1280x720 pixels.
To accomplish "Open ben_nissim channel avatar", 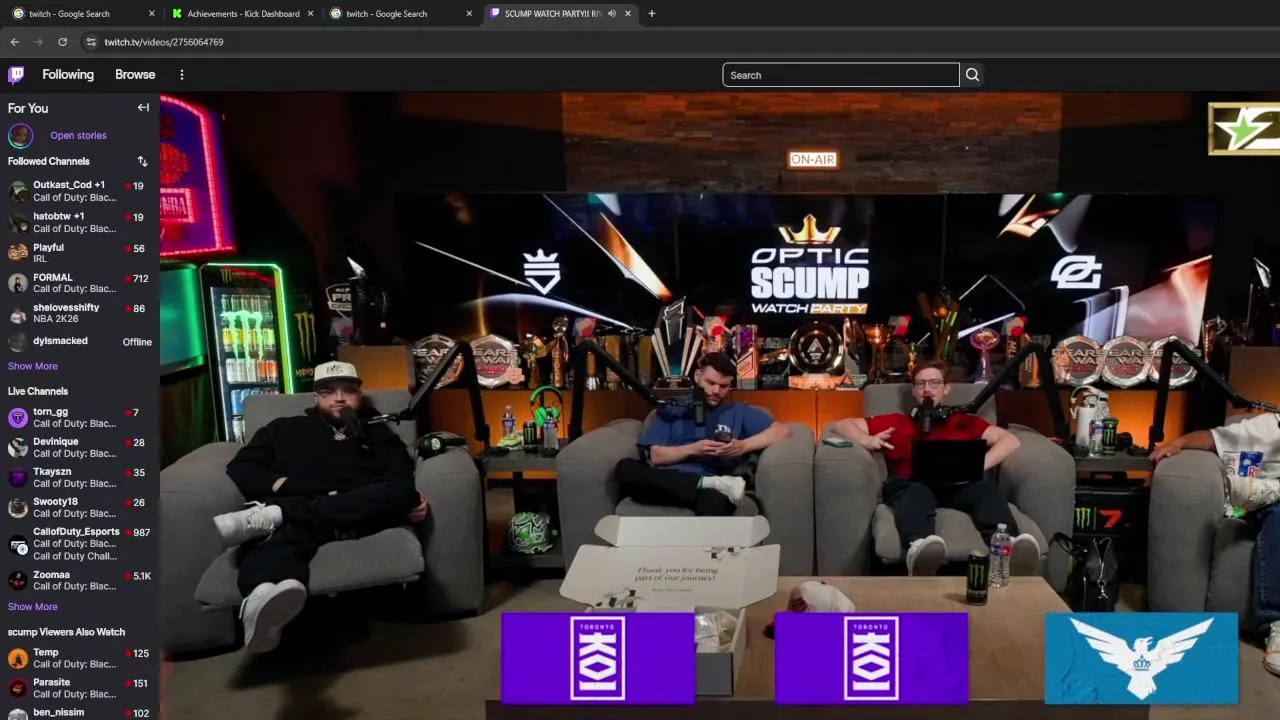I will click(18, 714).
